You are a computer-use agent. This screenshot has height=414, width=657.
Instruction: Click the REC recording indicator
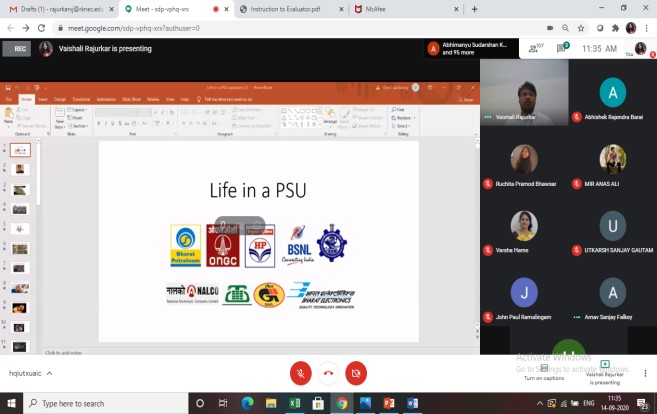coord(17,49)
